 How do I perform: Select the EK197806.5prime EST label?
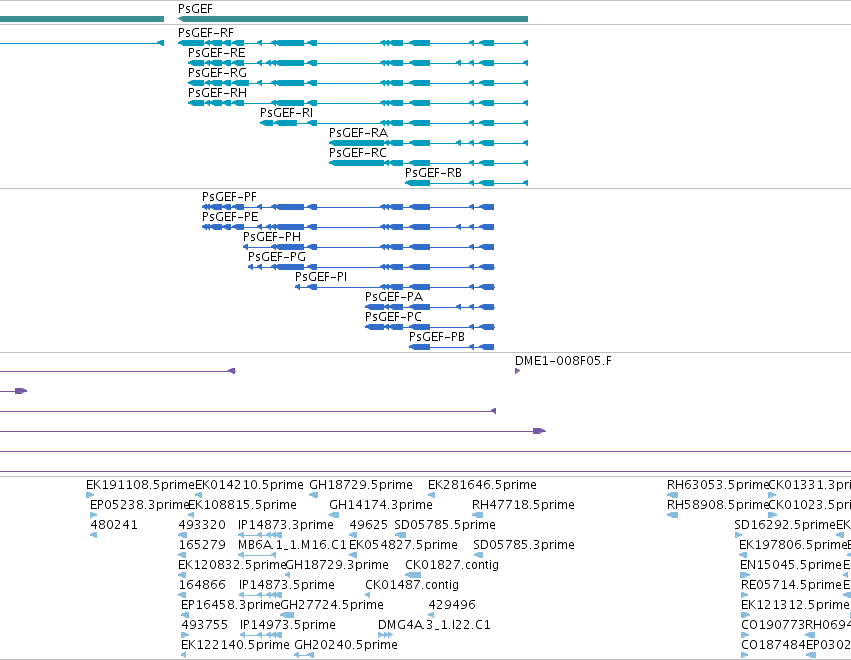pyautogui.click(x=793, y=544)
